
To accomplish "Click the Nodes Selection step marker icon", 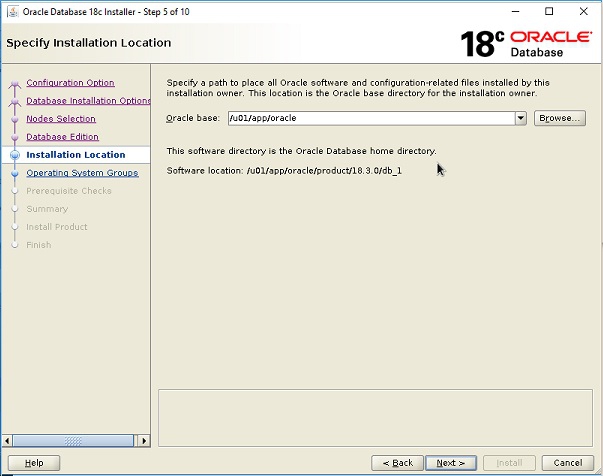I will (15, 119).
